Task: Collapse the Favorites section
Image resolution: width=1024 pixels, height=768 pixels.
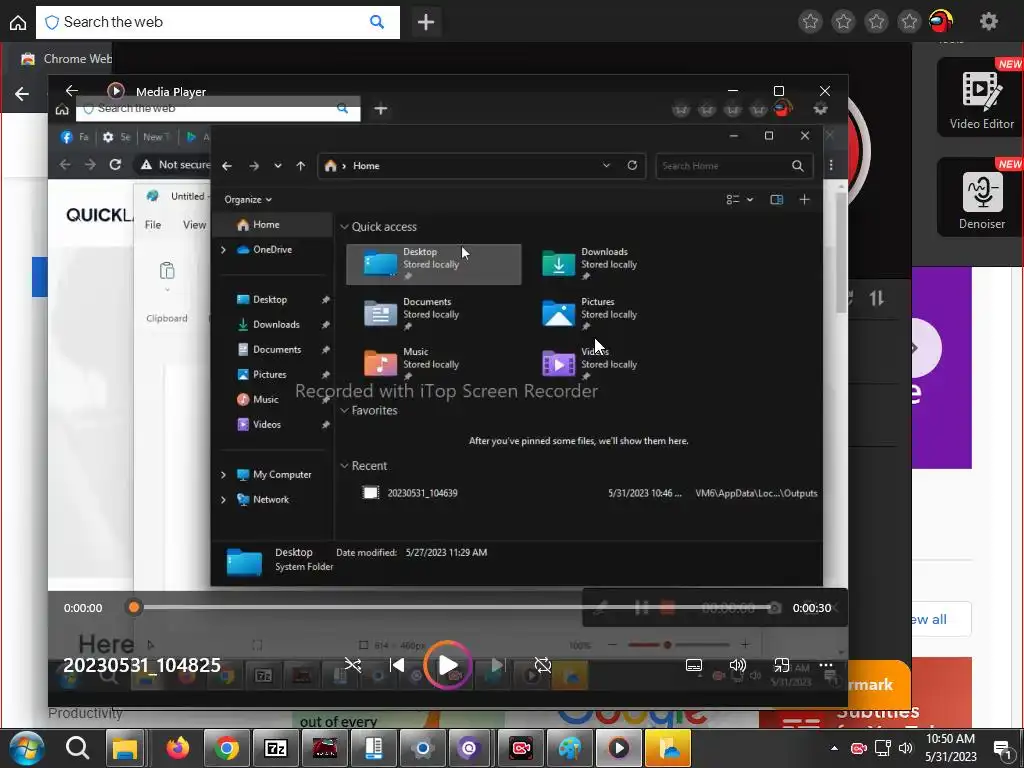Action: coord(344,410)
